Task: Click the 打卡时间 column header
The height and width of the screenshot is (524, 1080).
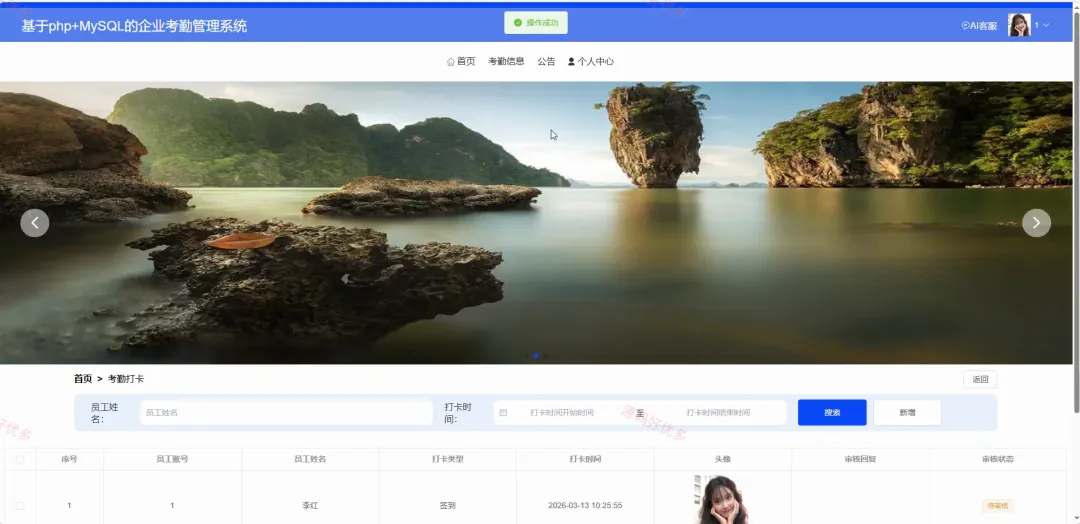Action: [585, 459]
